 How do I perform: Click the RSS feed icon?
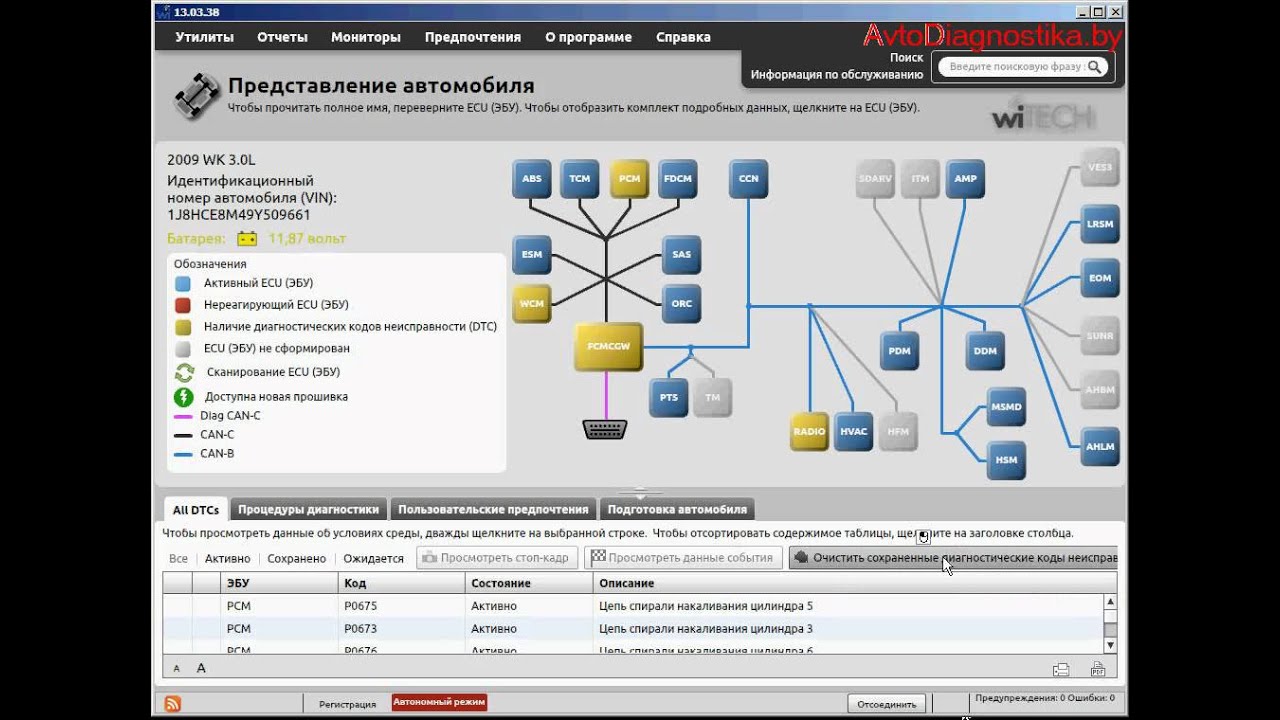173,703
